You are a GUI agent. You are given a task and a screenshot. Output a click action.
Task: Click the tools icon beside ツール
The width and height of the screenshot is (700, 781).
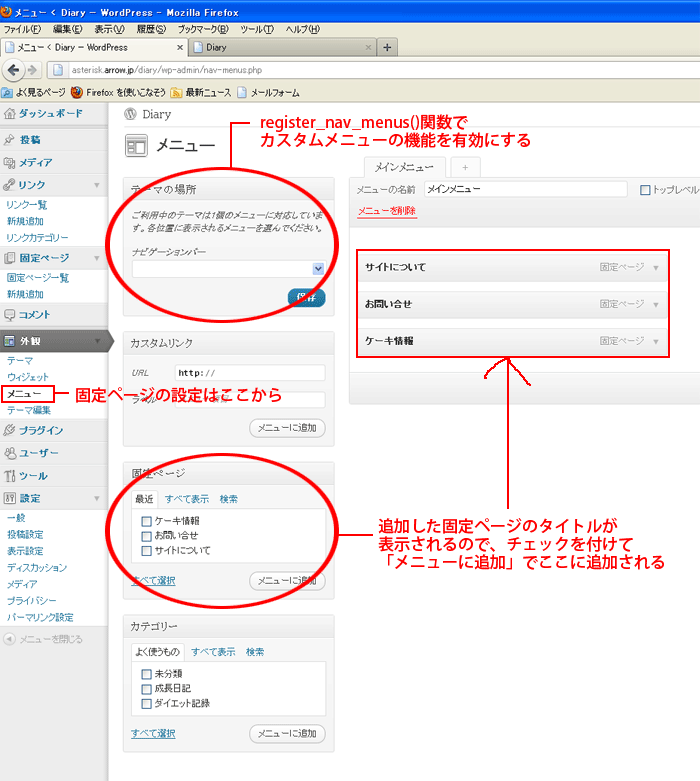(9, 476)
